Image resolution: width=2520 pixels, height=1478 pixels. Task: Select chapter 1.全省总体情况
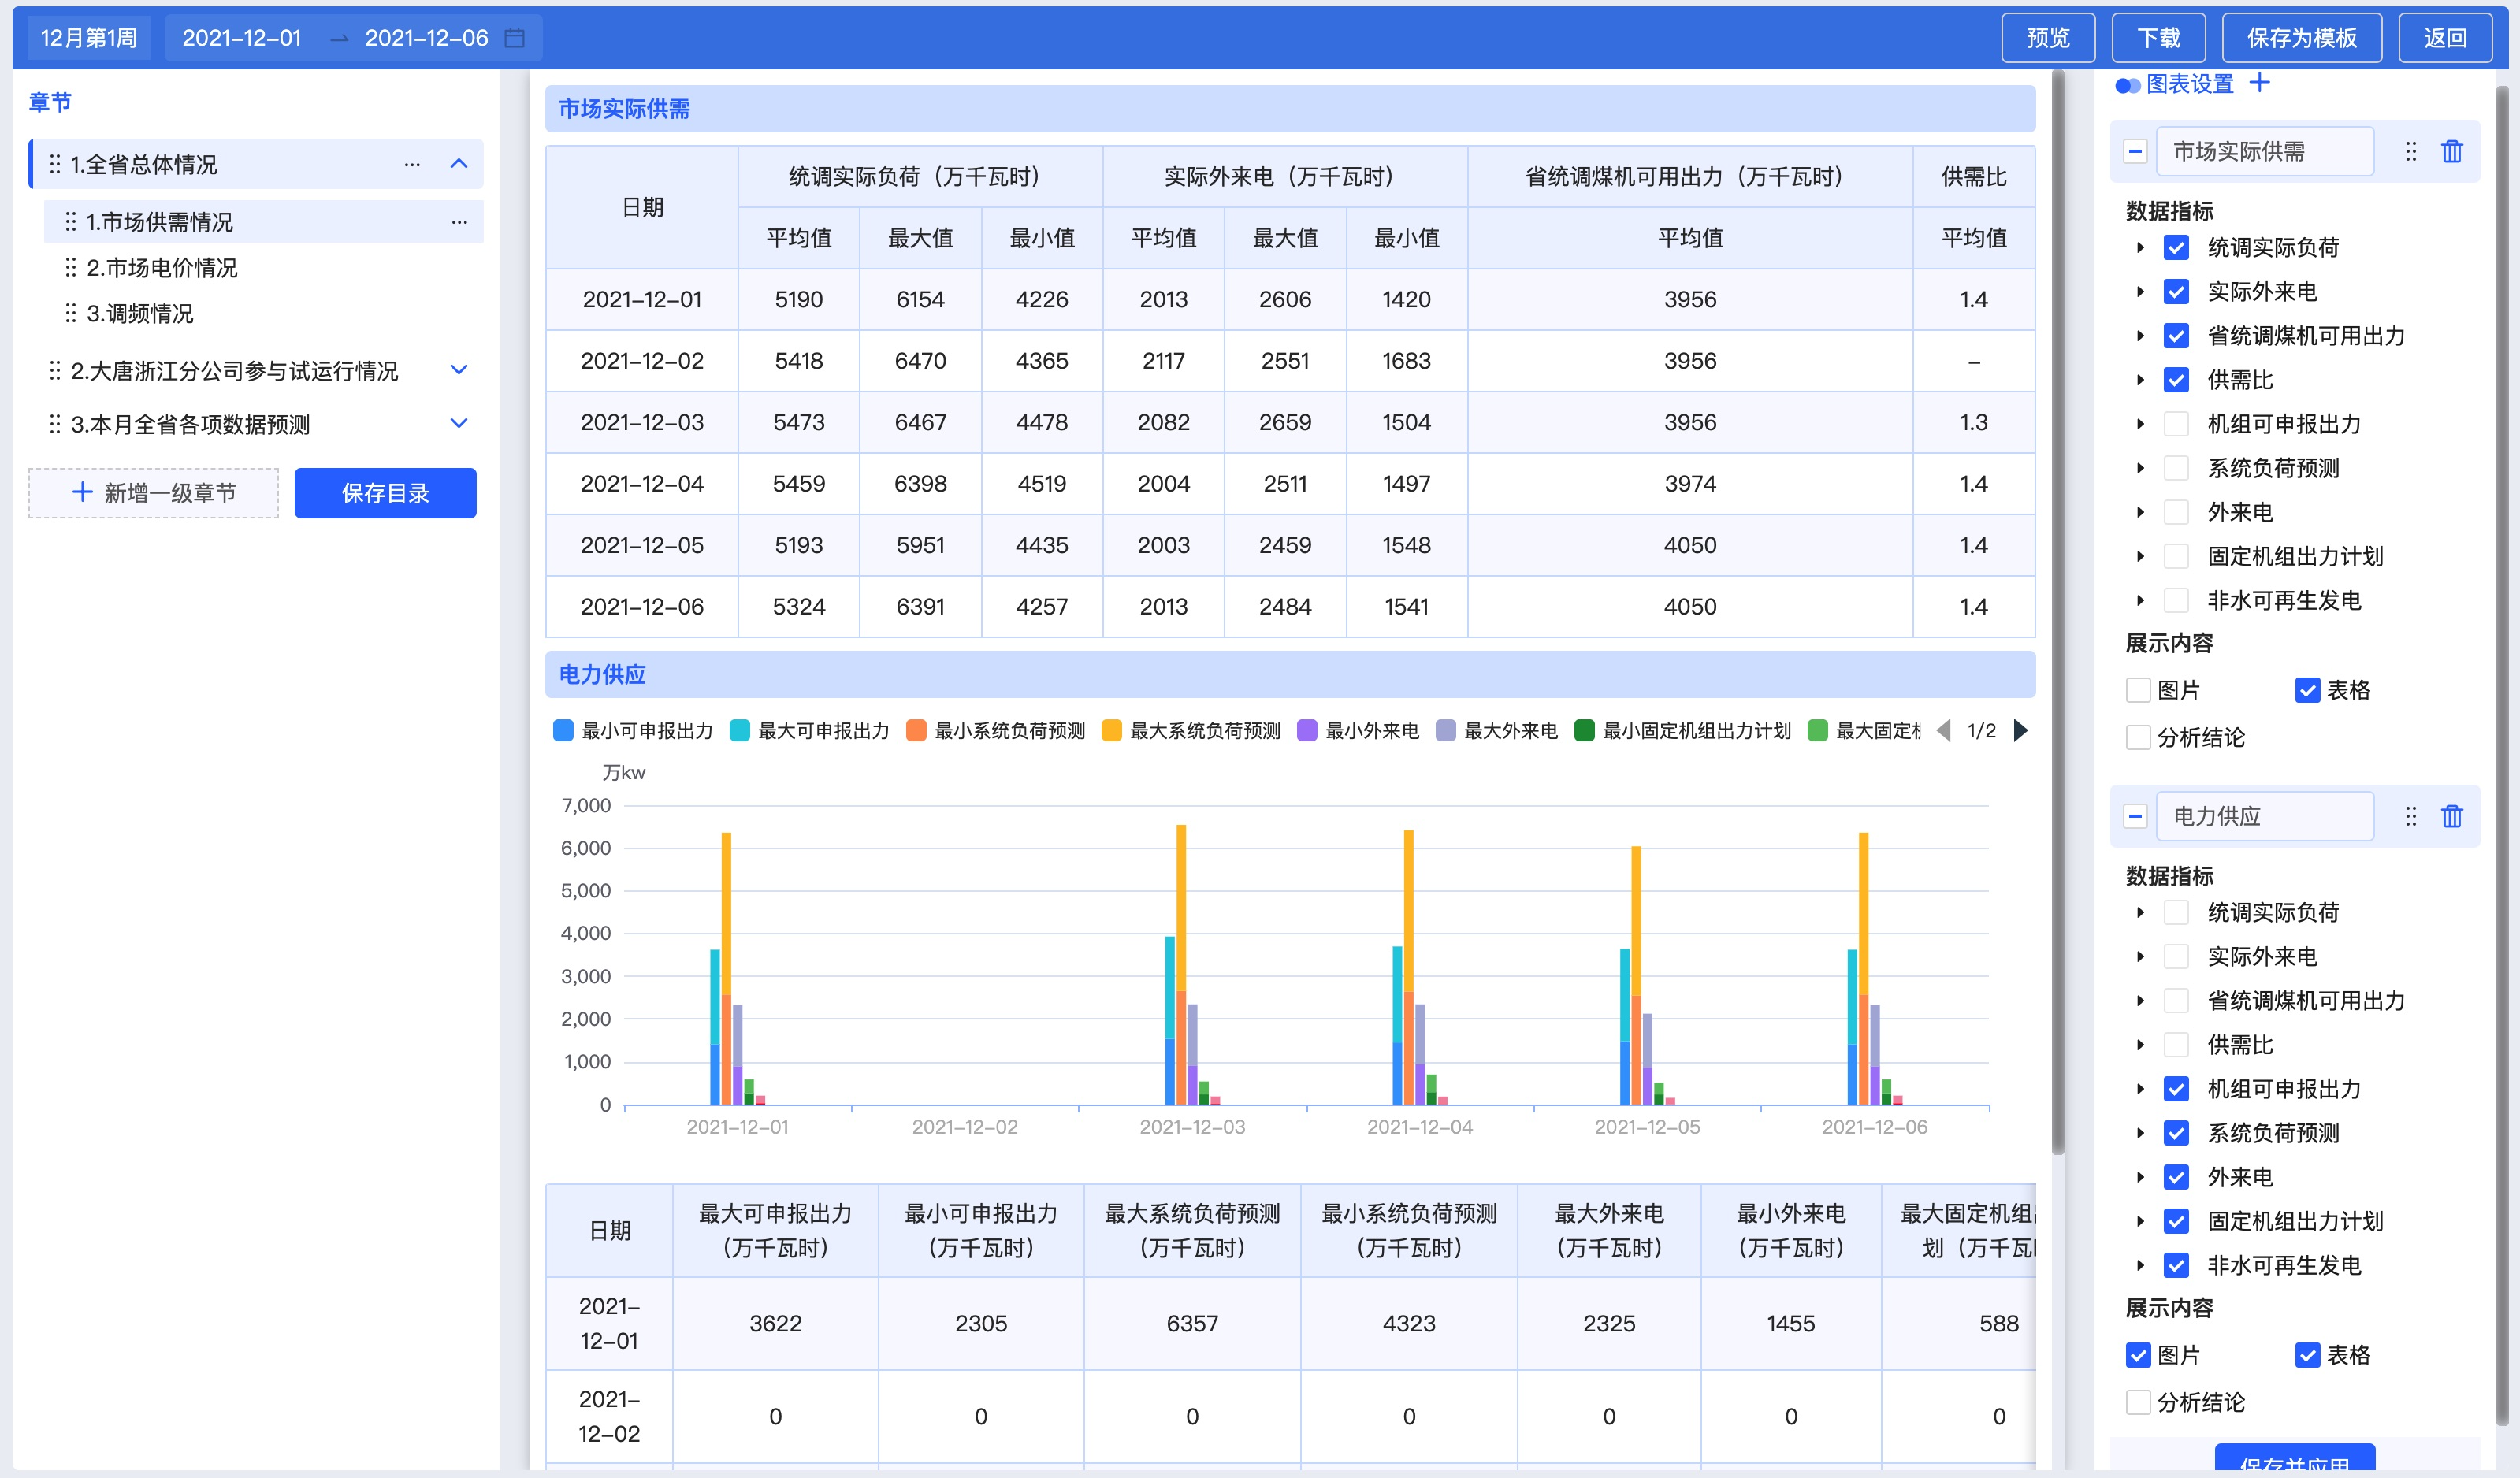pos(143,164)
